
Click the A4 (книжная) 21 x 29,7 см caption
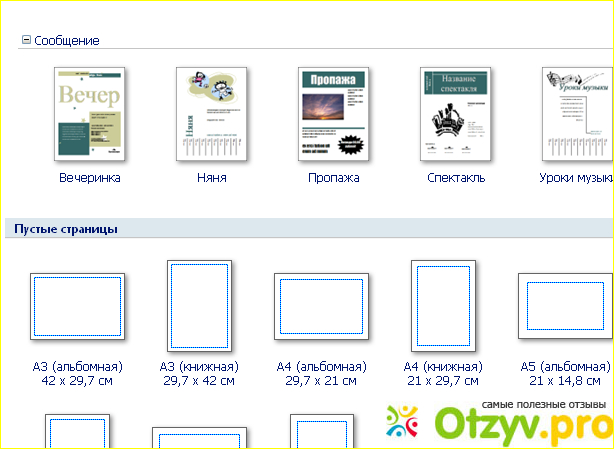coord(443,374)
